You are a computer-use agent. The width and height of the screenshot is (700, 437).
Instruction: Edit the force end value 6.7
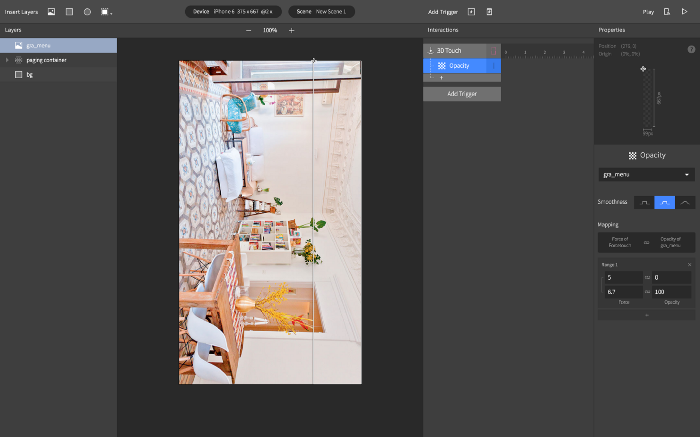pos(624,291)
